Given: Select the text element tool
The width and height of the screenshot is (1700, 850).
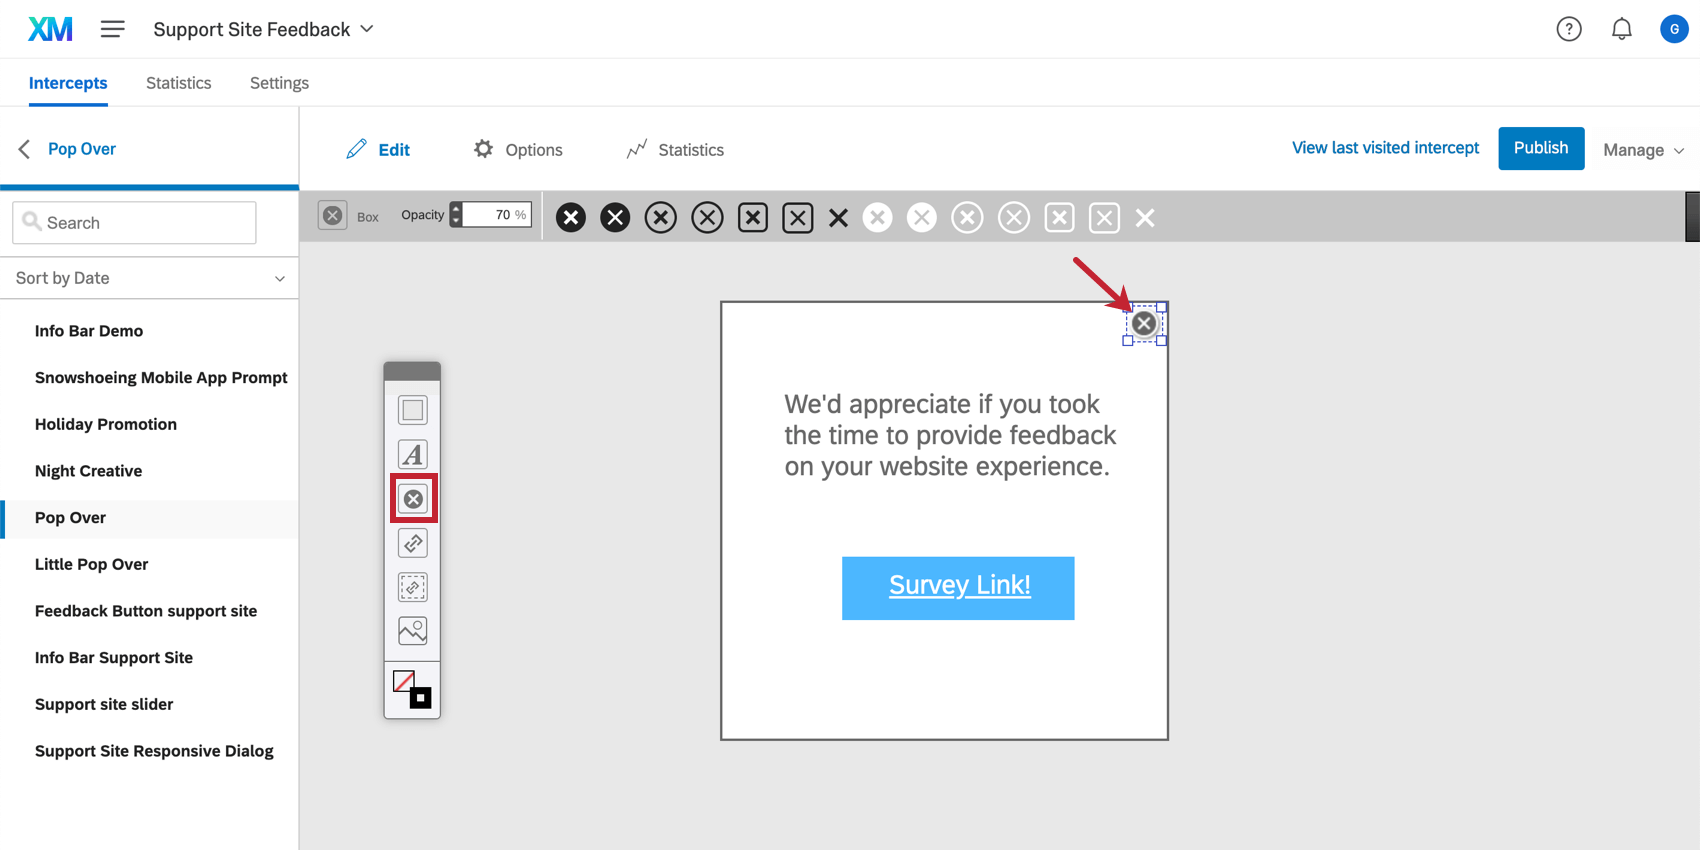Looking at the screenshot, I should point(413,454).
